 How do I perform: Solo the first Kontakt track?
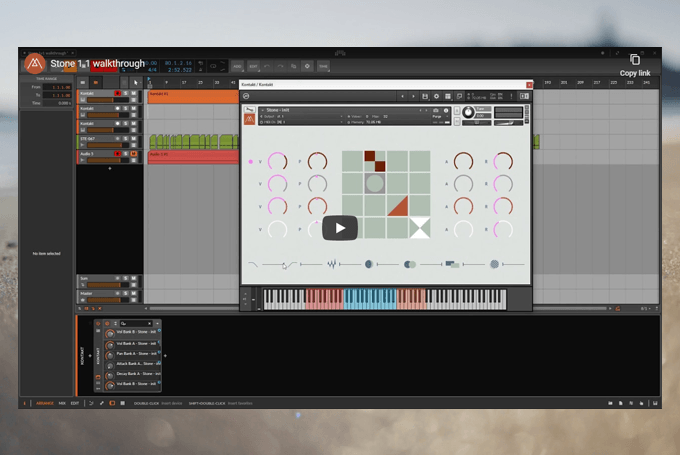pos(125,93)
